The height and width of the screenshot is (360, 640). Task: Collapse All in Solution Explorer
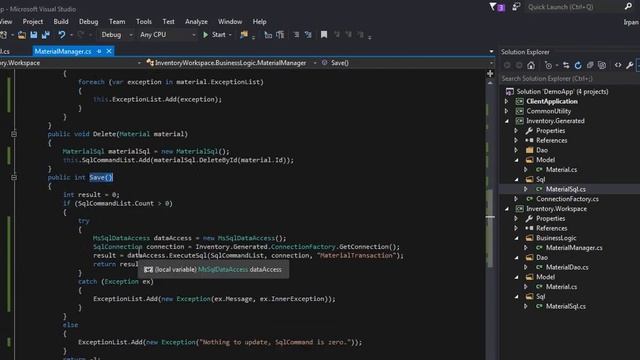(x=590, y=65)
